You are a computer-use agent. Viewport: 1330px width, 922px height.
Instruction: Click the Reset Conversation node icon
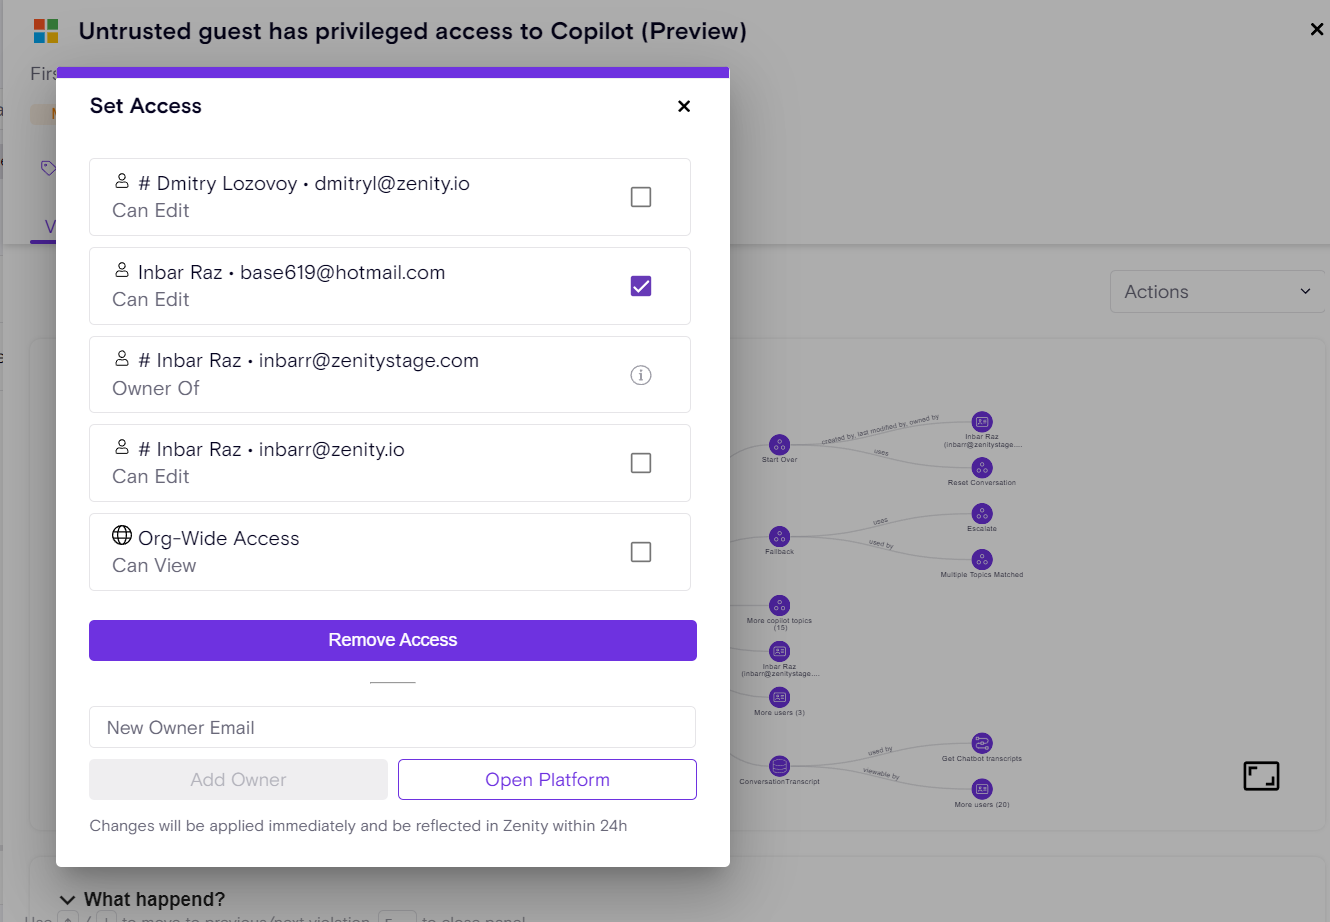(x=982, y=468)
